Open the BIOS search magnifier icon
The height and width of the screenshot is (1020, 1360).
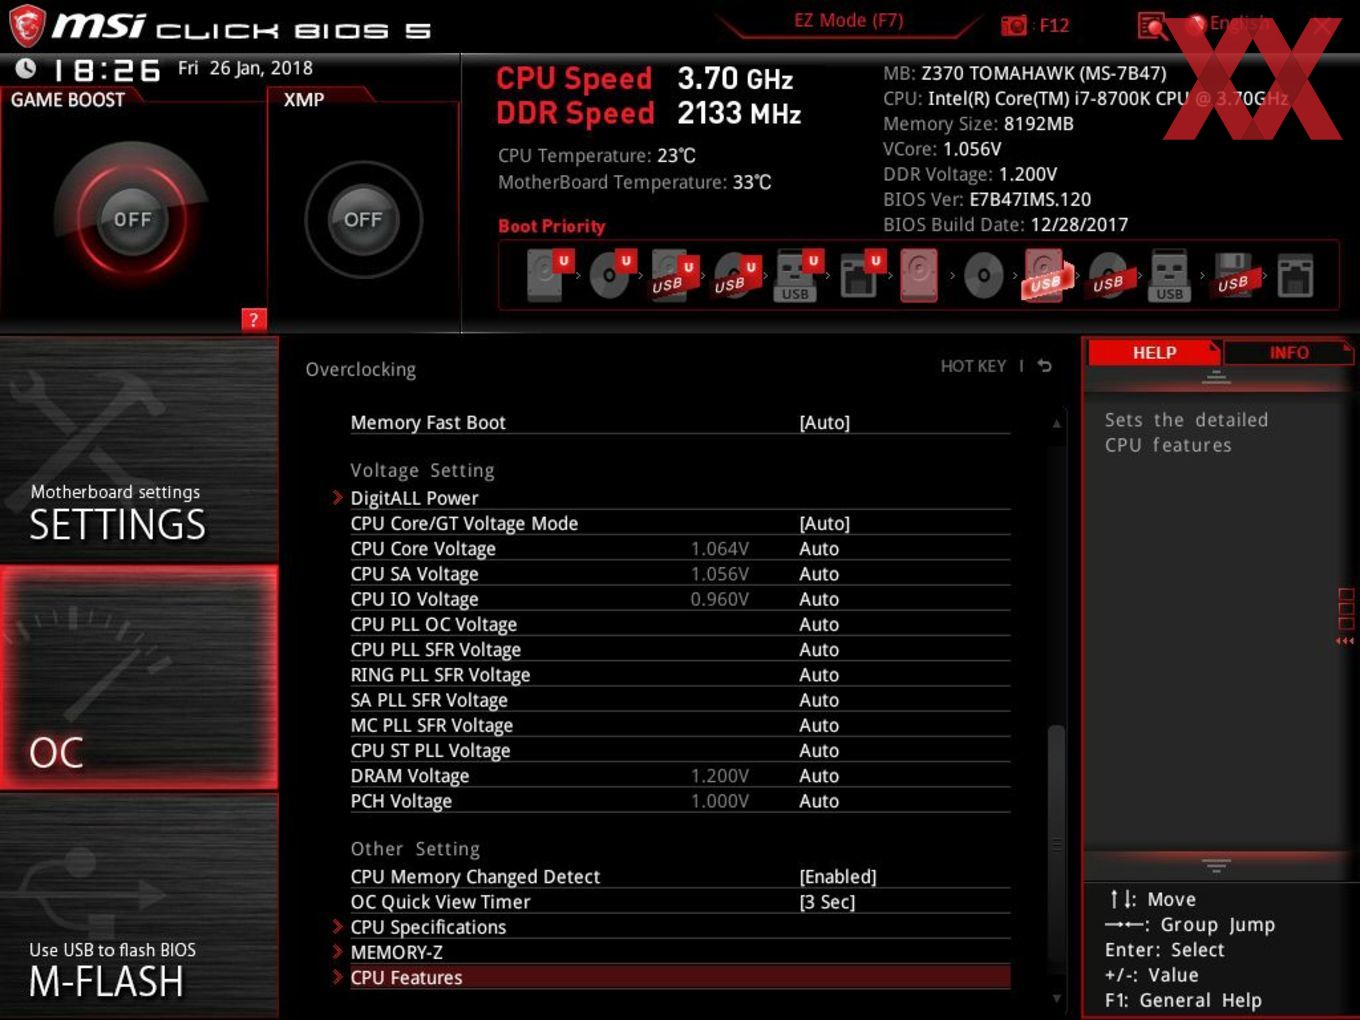pos(1152,25)
